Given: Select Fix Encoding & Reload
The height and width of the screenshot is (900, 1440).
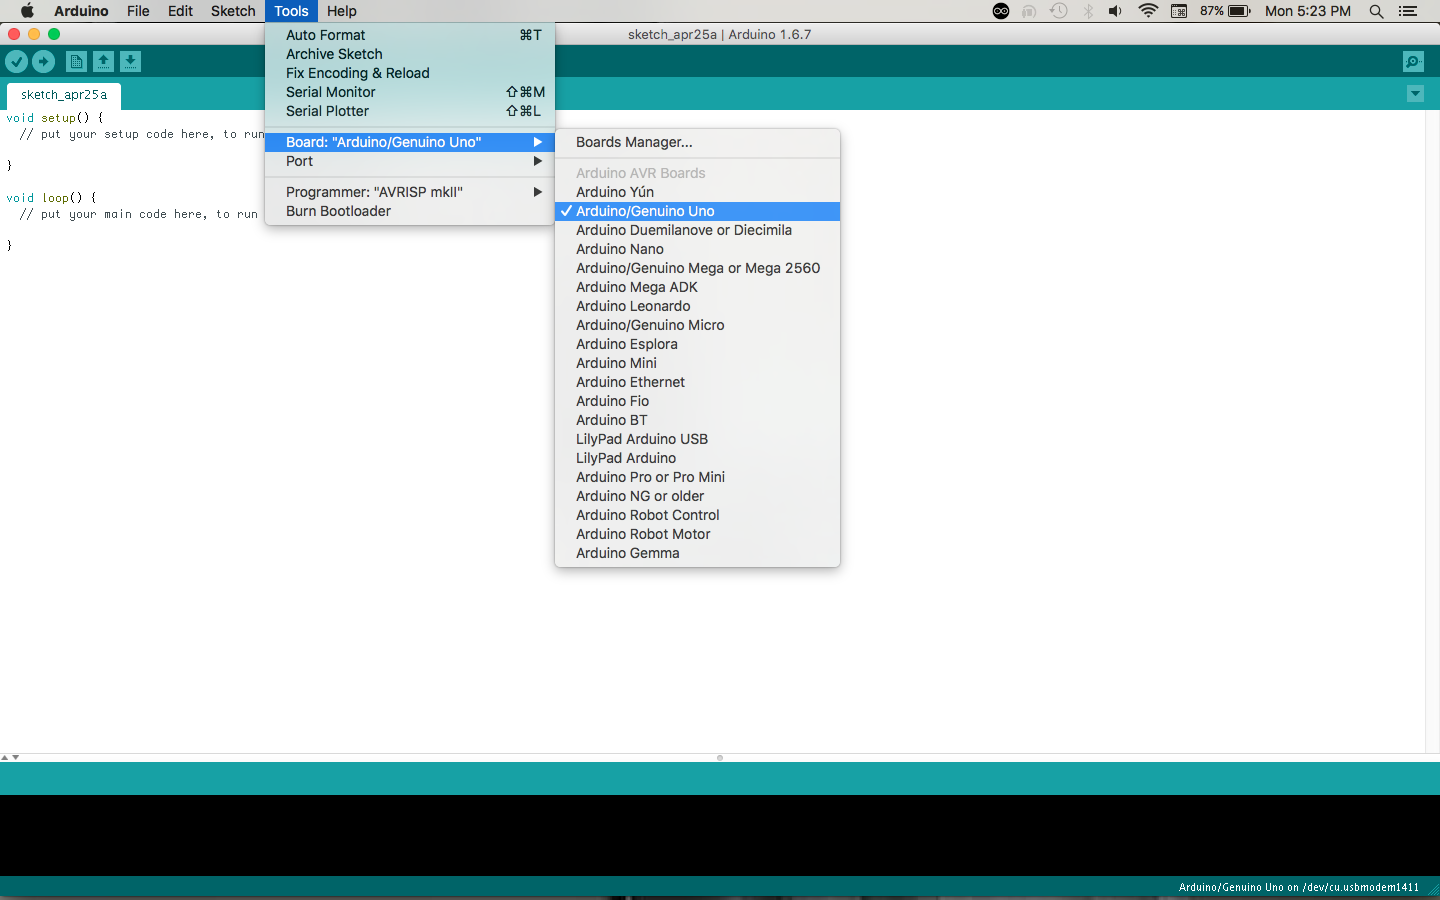Looking at the screenshot, I should pos(410,73).
